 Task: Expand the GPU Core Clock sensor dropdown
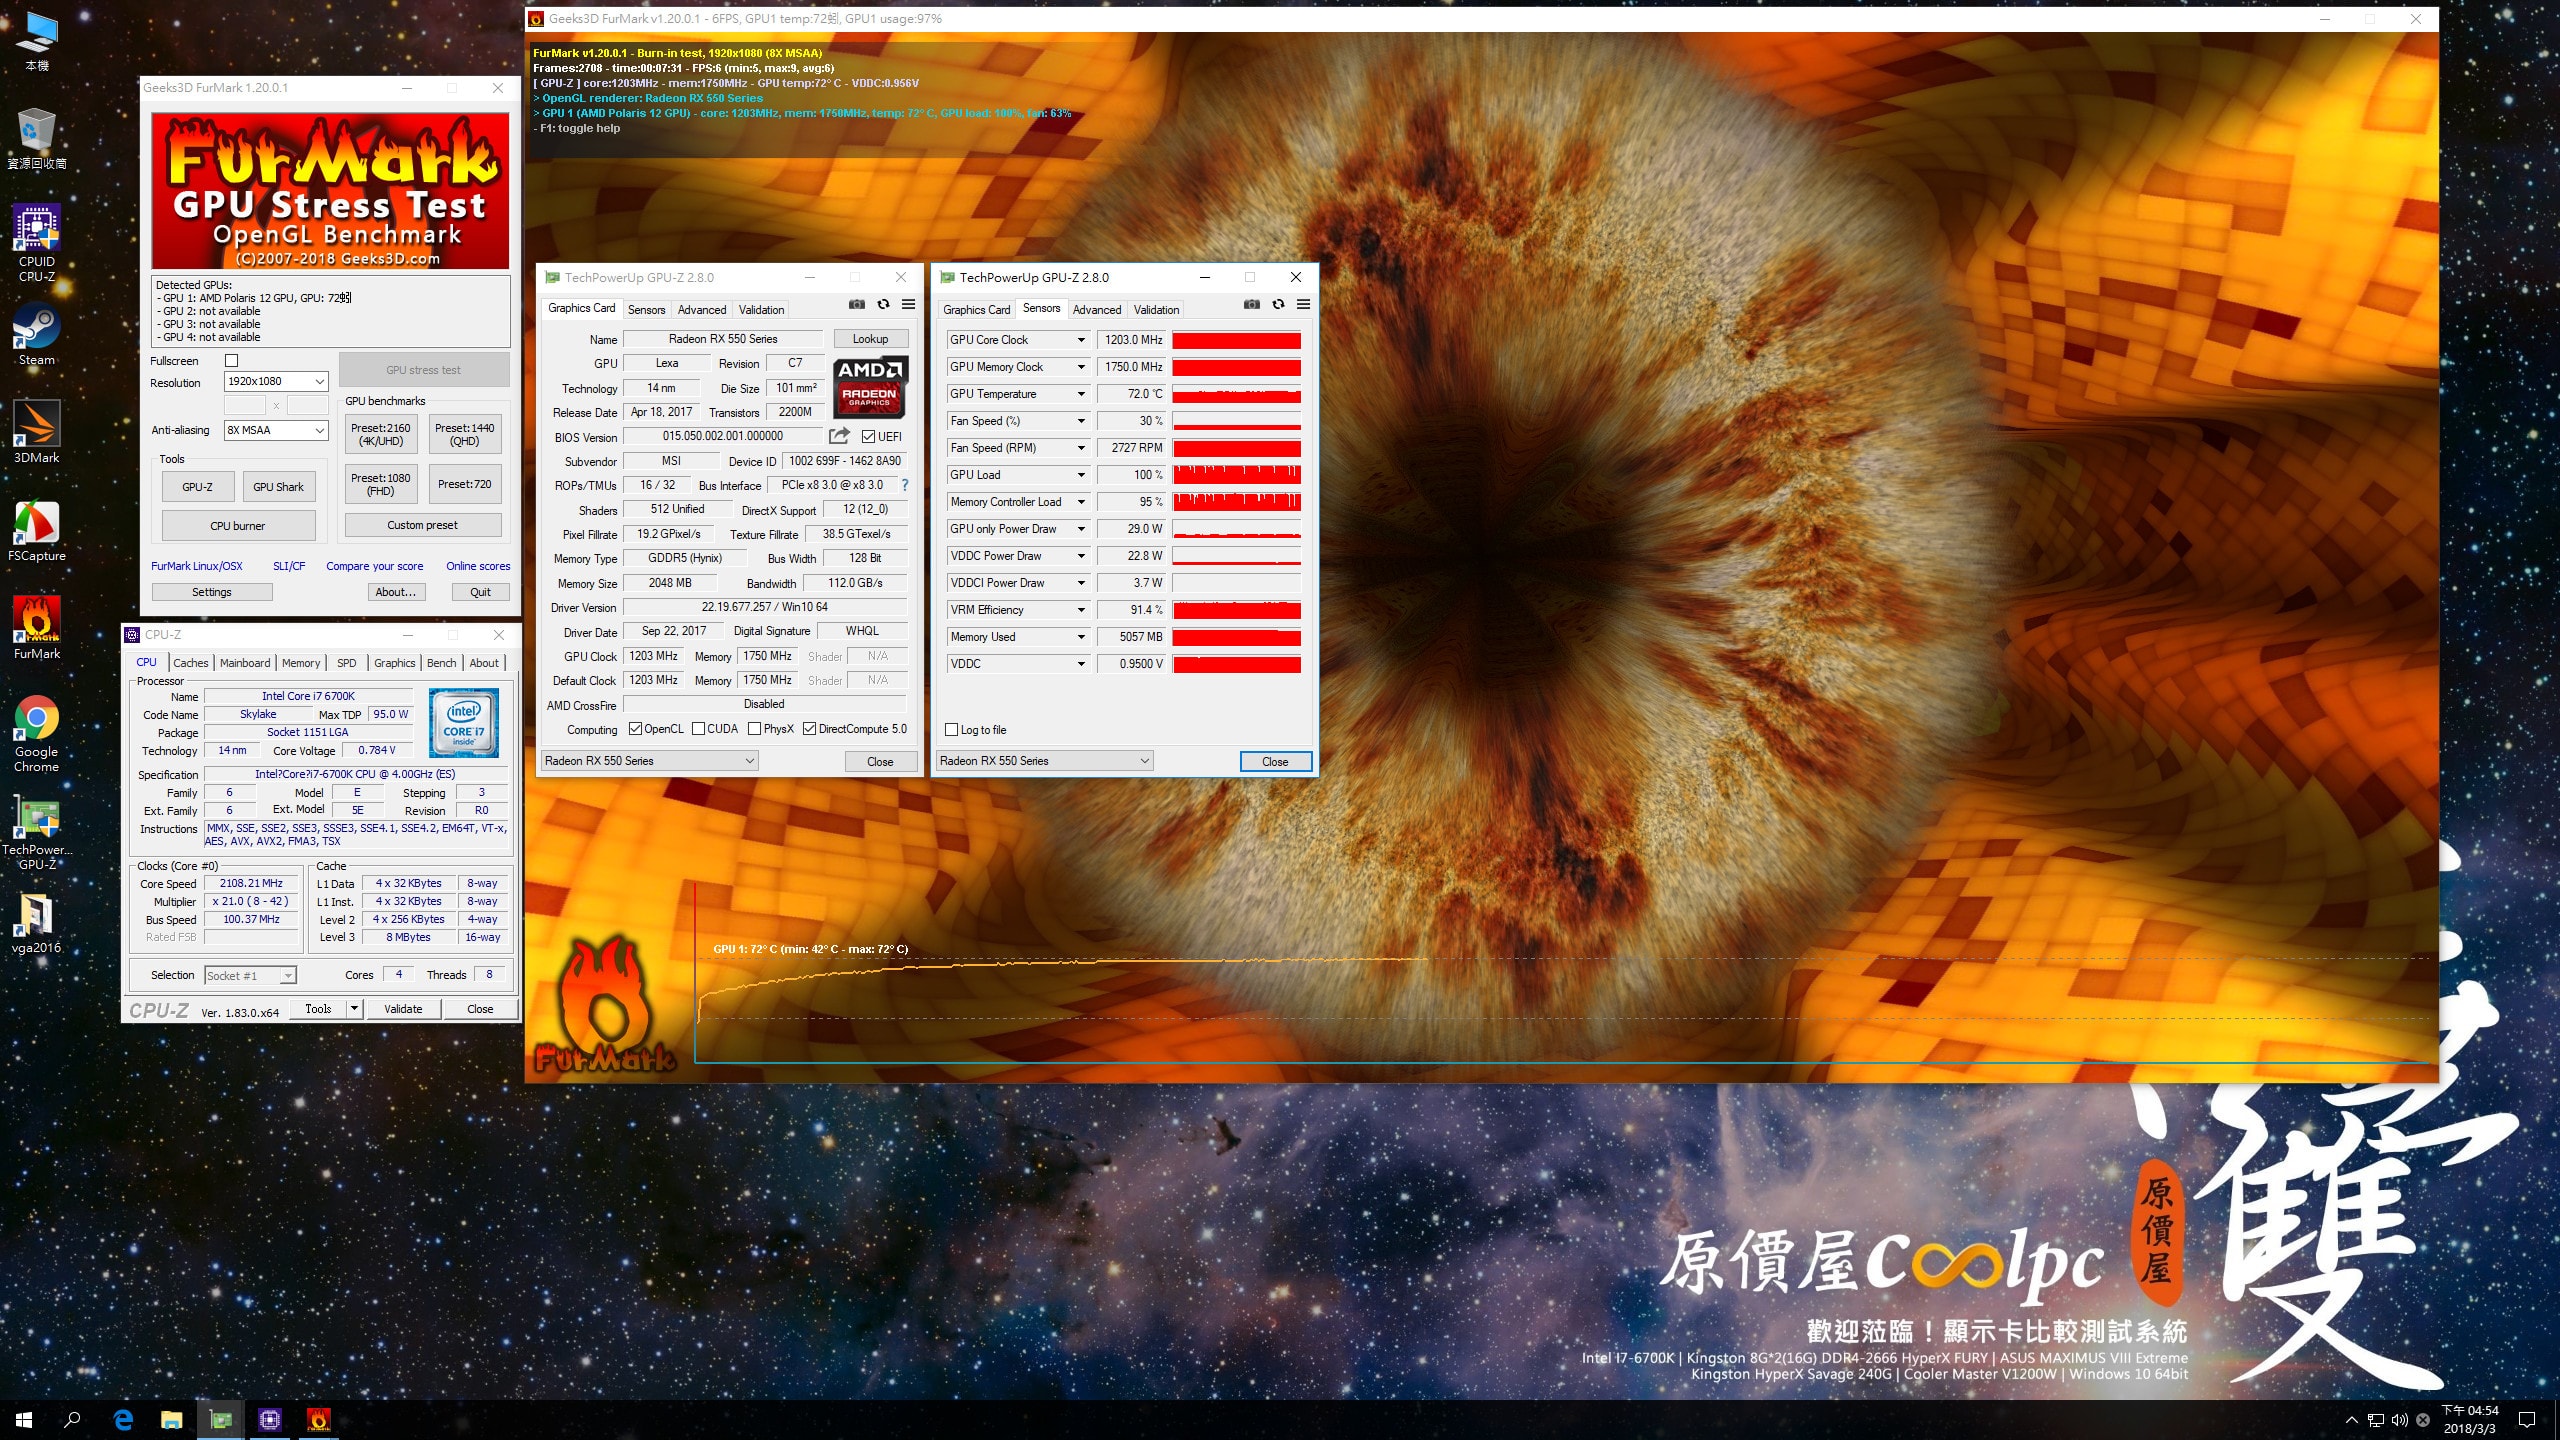[1081, 340]
